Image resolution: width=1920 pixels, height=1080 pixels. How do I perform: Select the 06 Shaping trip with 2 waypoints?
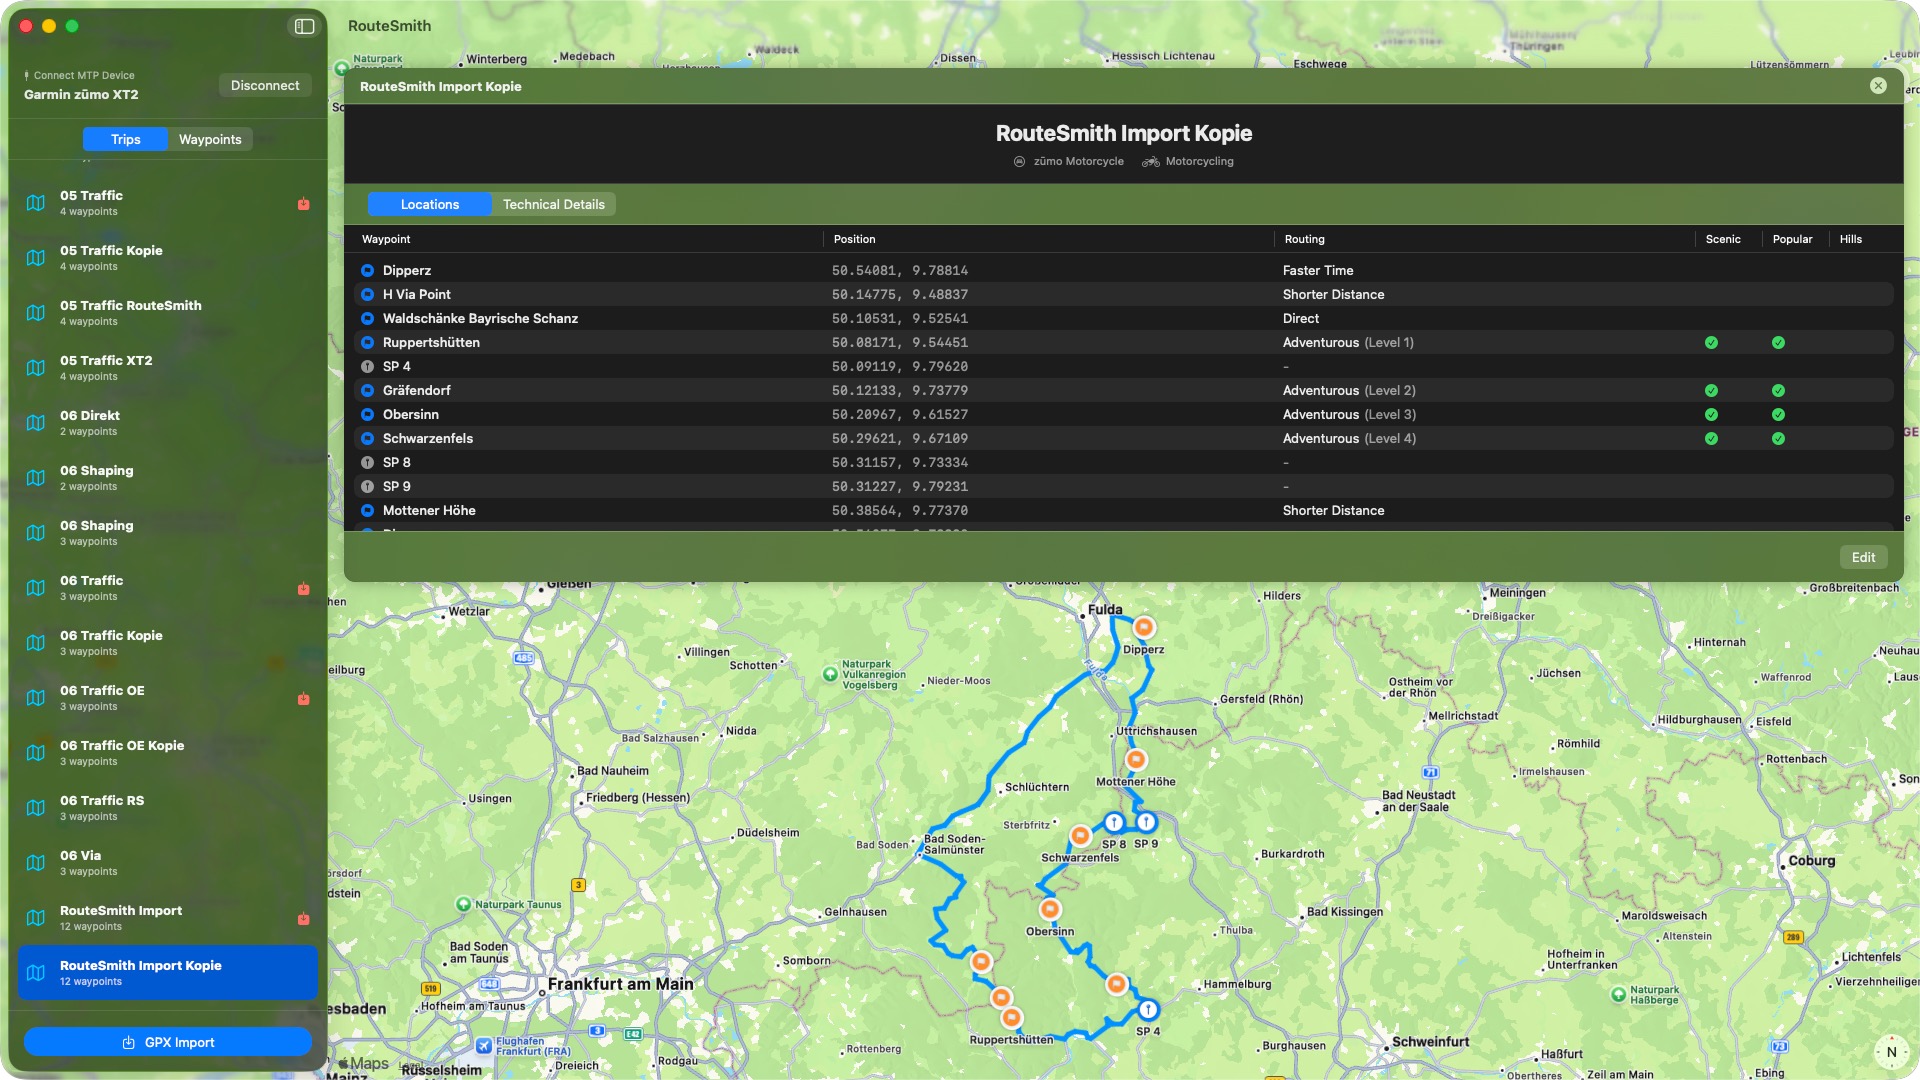(168, 478)
